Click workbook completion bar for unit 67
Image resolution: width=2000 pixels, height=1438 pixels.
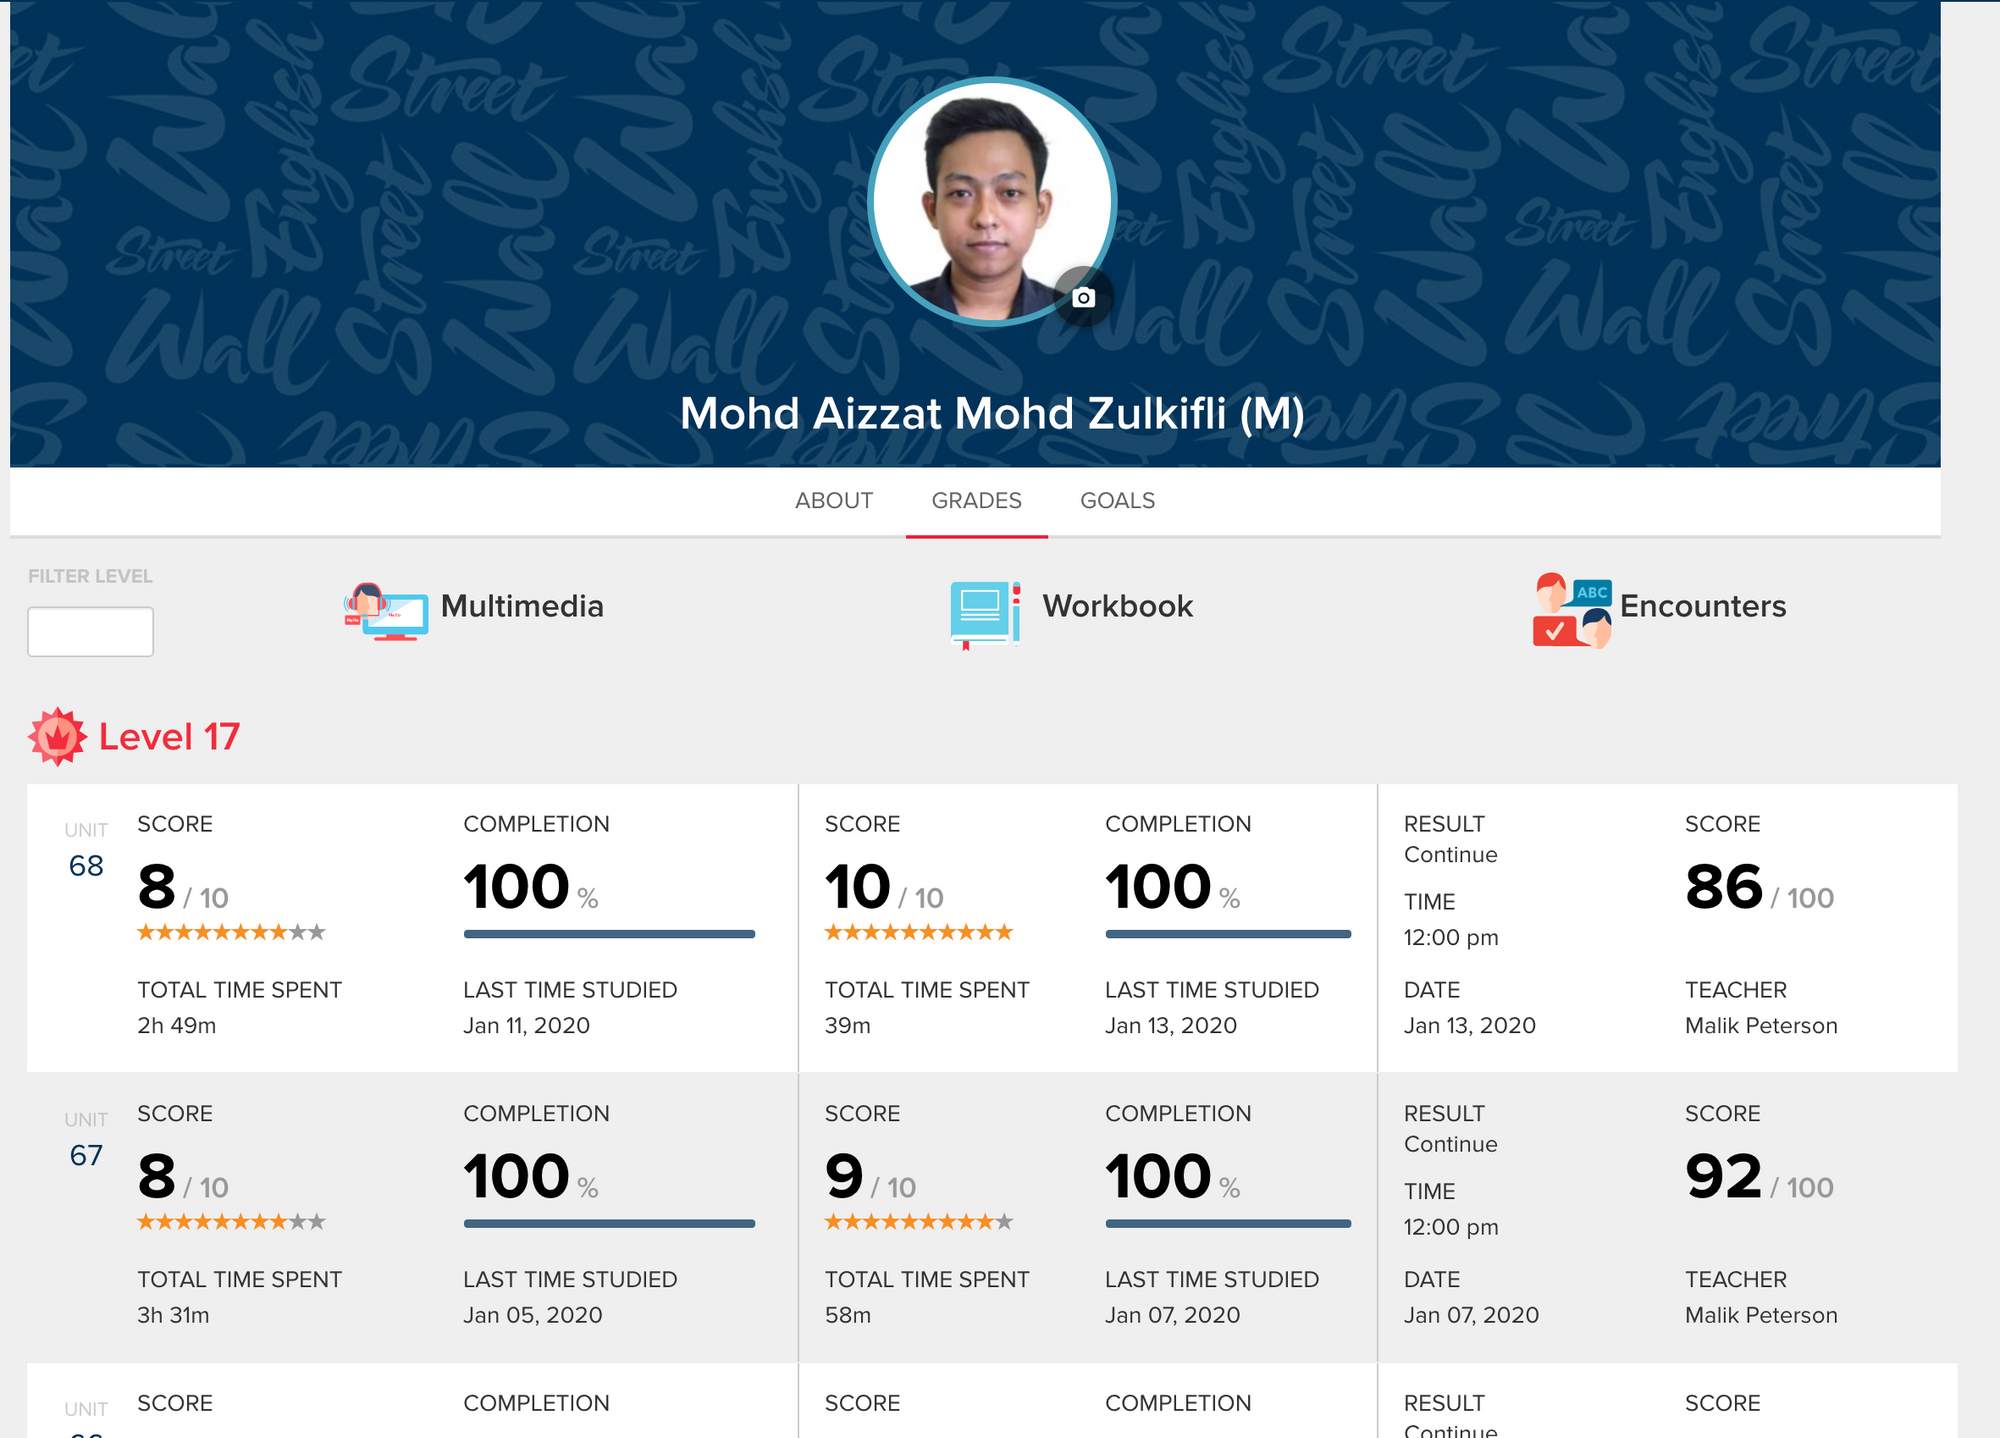pyautogui.click(x=1228, y=1224)
